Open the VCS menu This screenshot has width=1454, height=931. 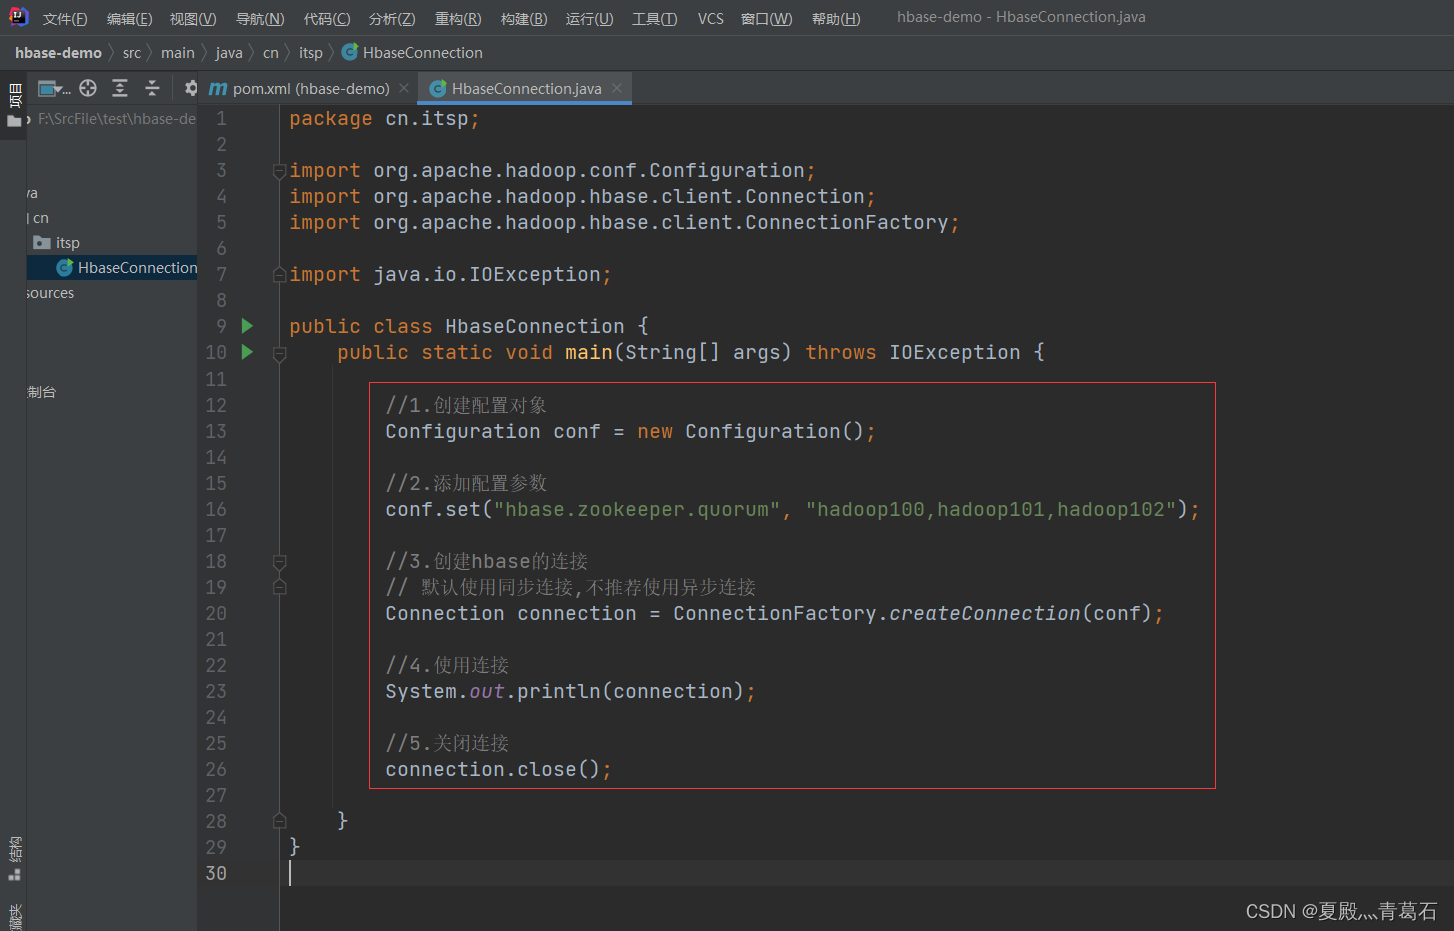711,19
